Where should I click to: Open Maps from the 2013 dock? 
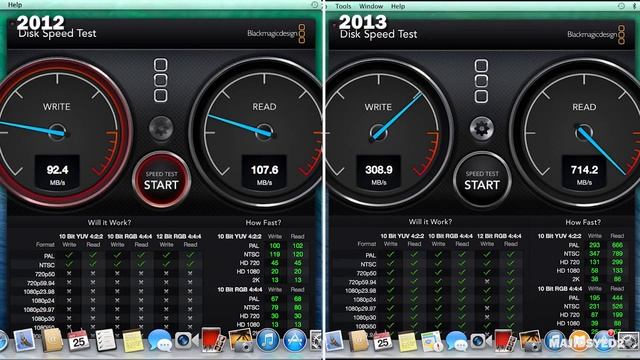click(x=432, y=341)
